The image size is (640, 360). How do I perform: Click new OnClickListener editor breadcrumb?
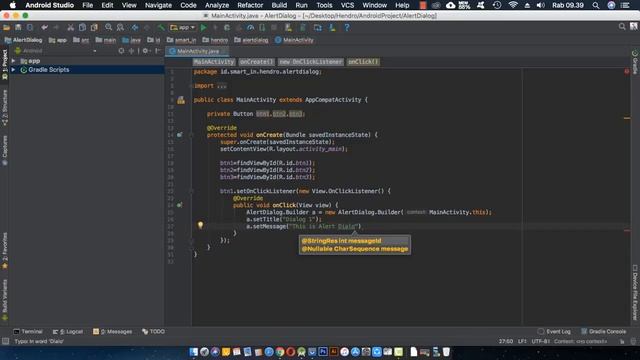click(x=311, y=62)
